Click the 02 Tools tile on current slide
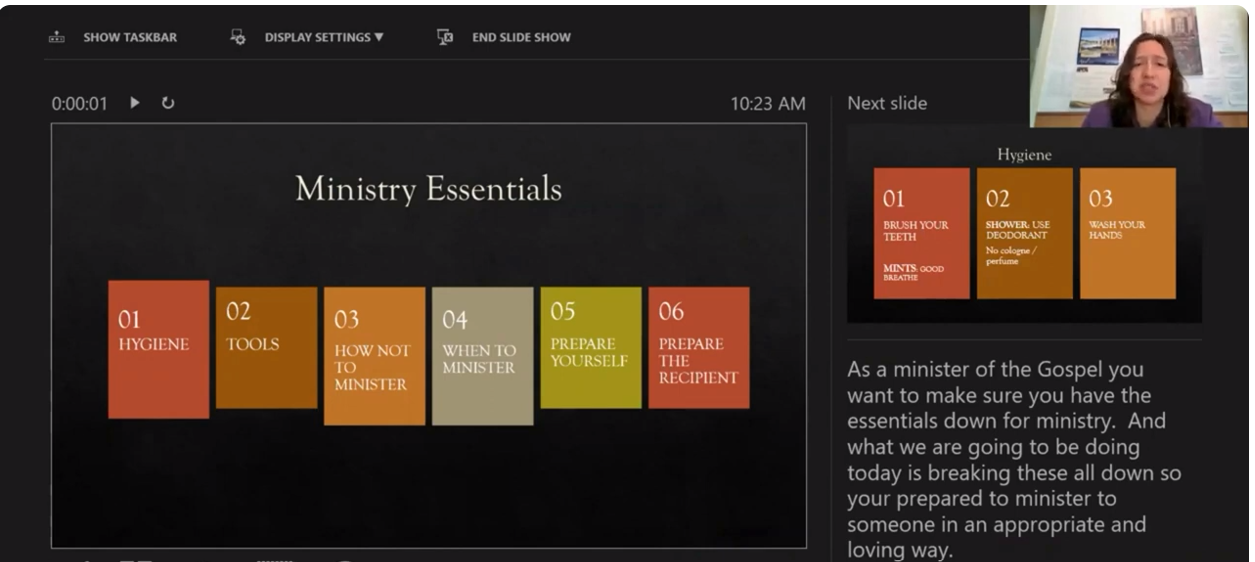1255x562 pixels. click(266, 347)
